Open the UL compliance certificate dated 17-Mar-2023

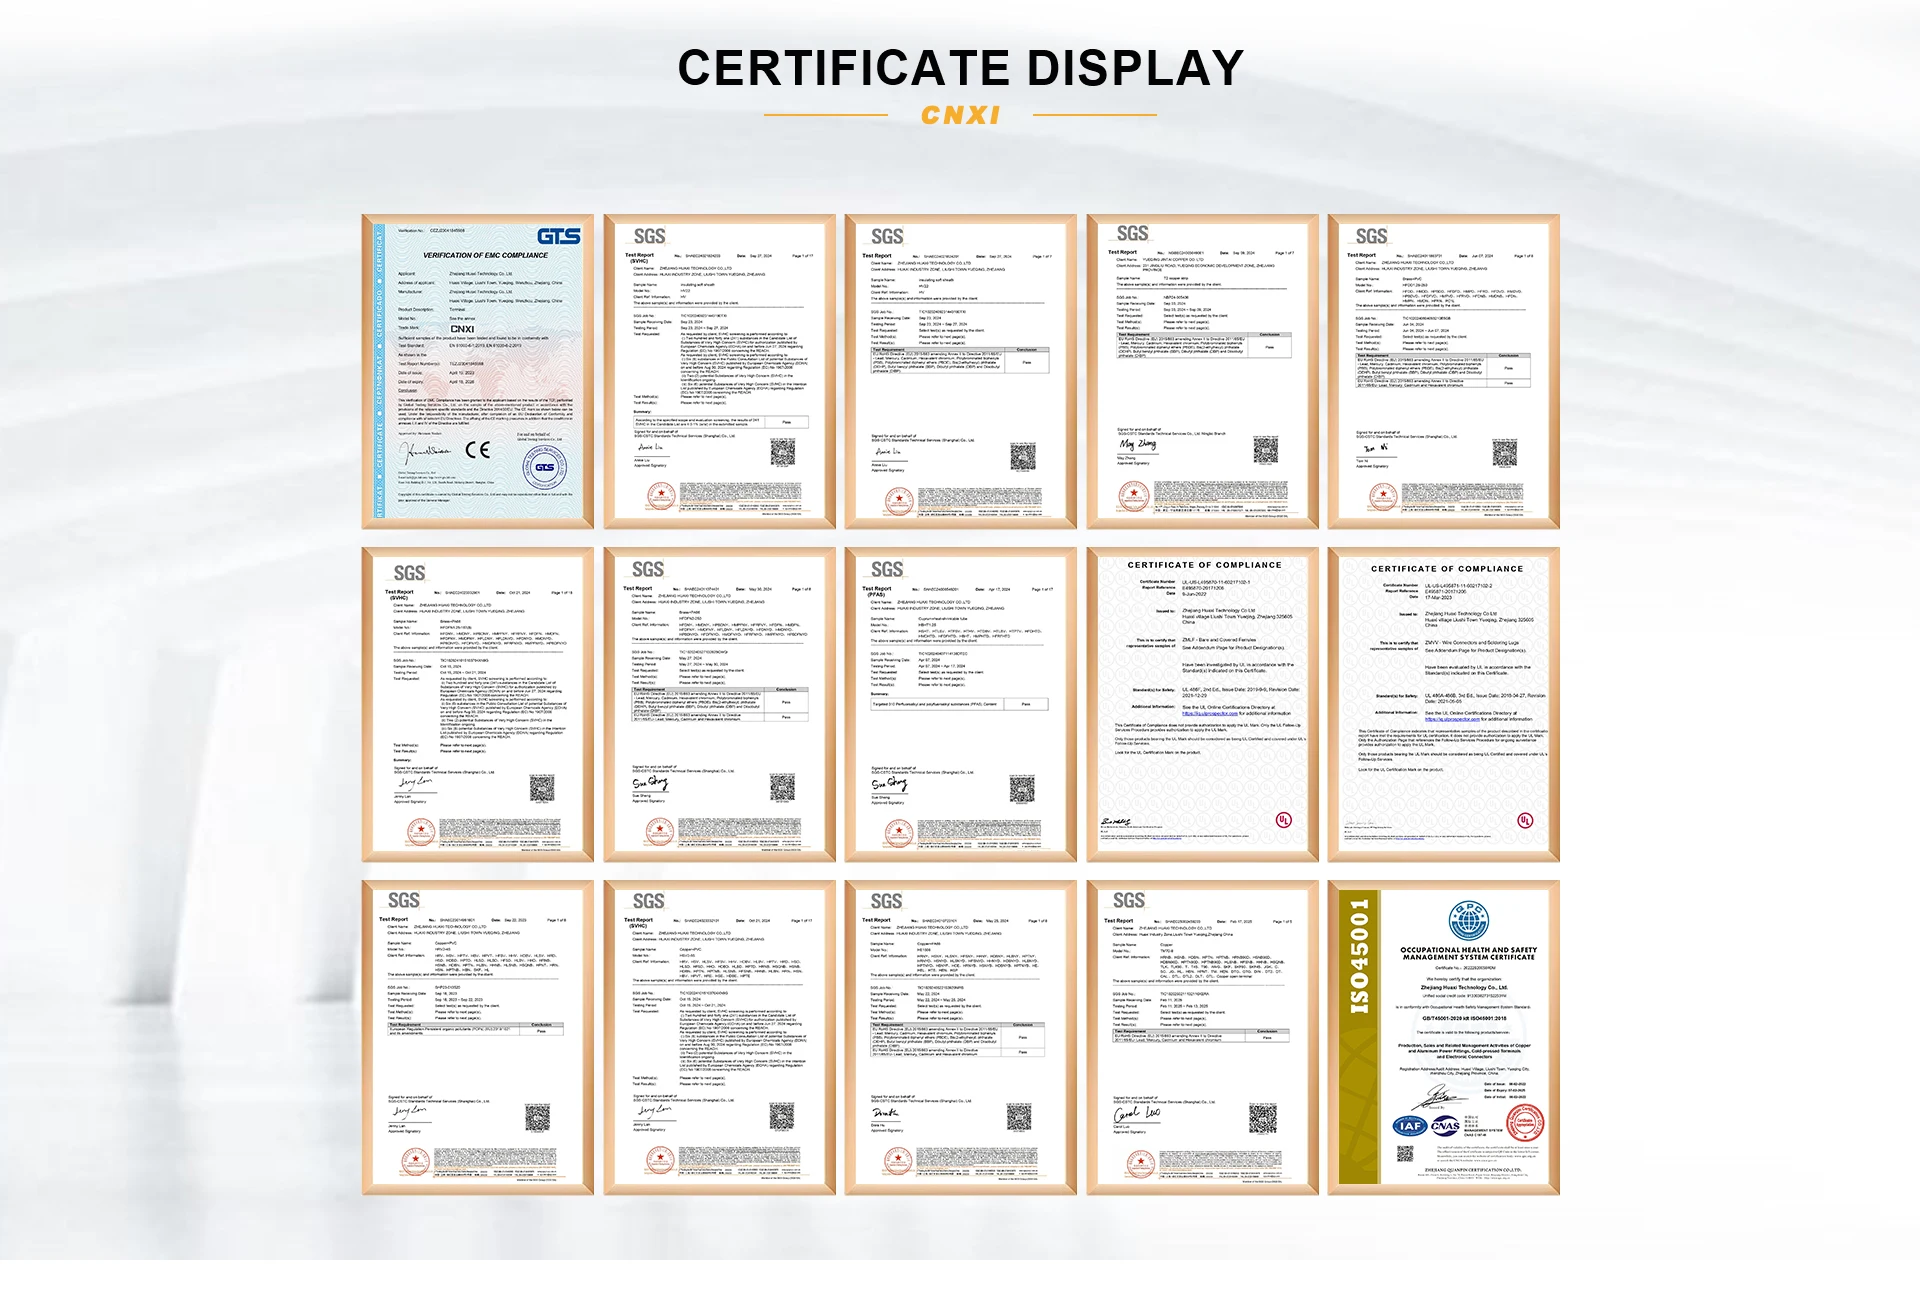1443,704
